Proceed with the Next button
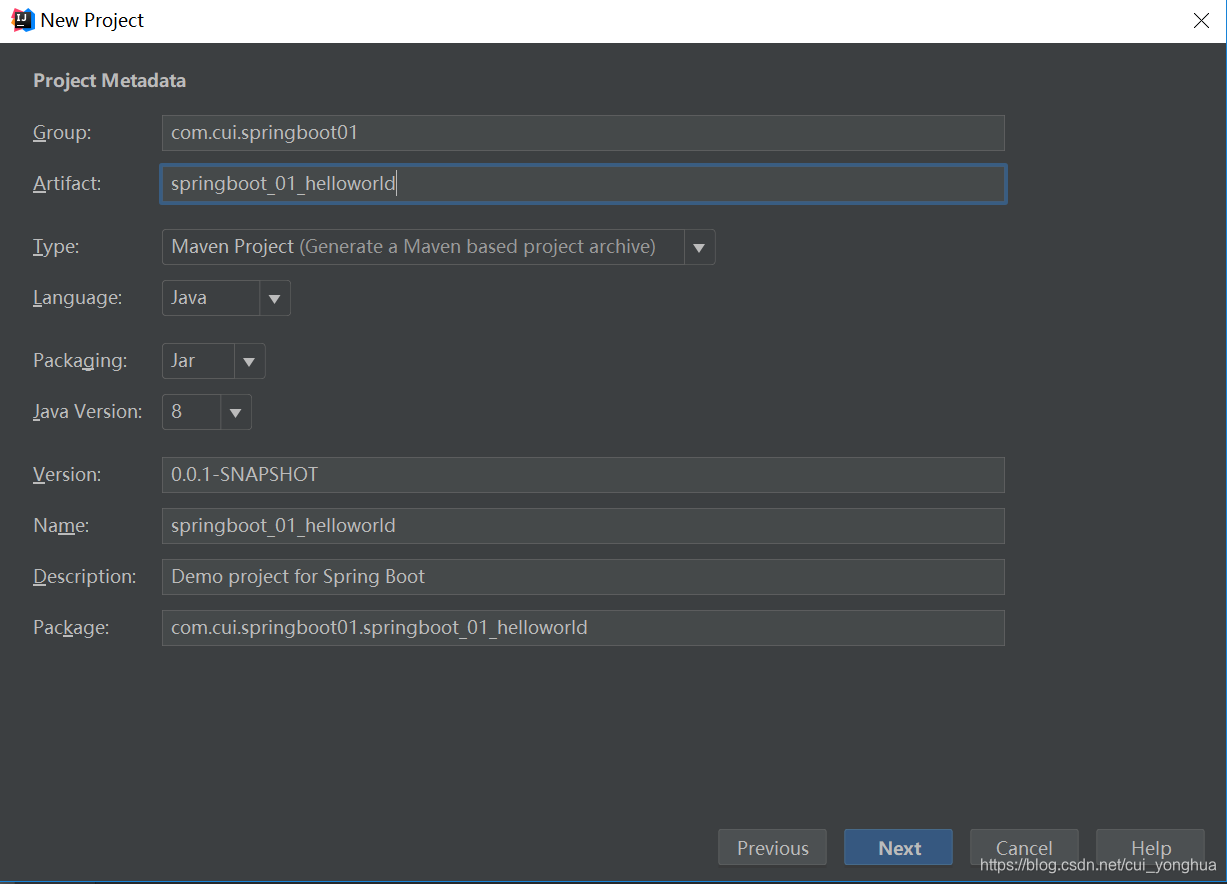This screenshot has width=1227, height=884. (x=898, y=848)
